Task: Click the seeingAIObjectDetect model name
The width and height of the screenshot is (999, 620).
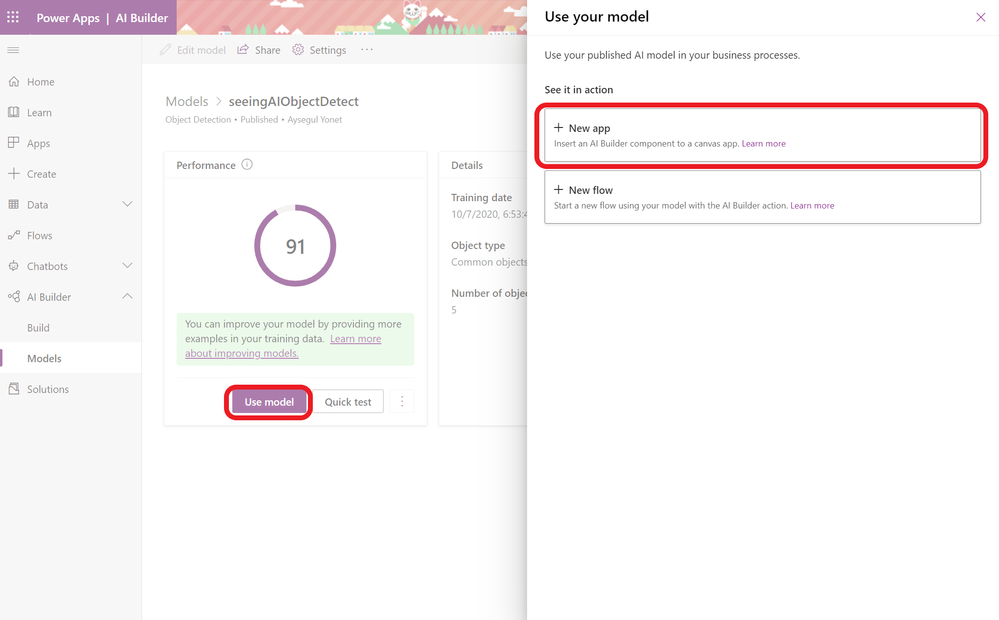Action: click(294, 101)
